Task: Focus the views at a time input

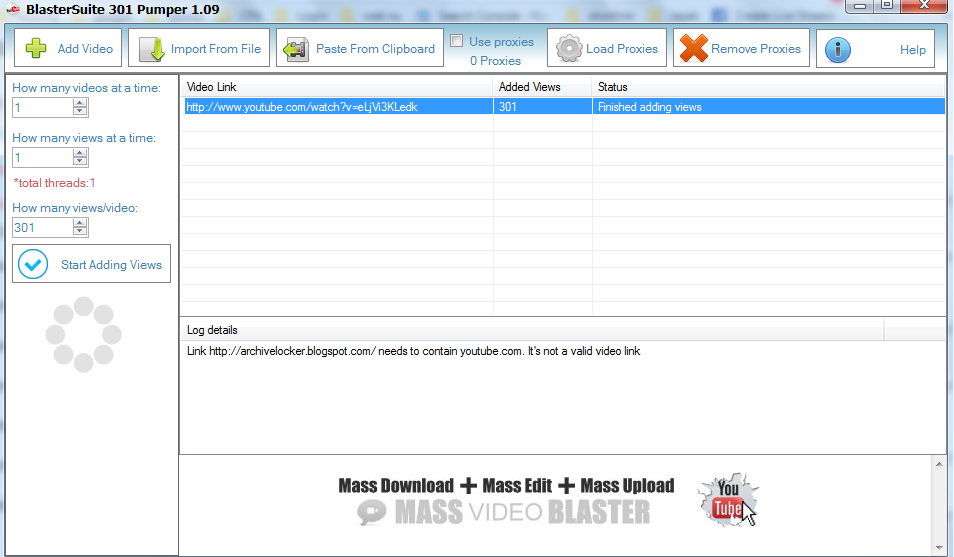Action: pyautogui.click(x=42, y=158)
